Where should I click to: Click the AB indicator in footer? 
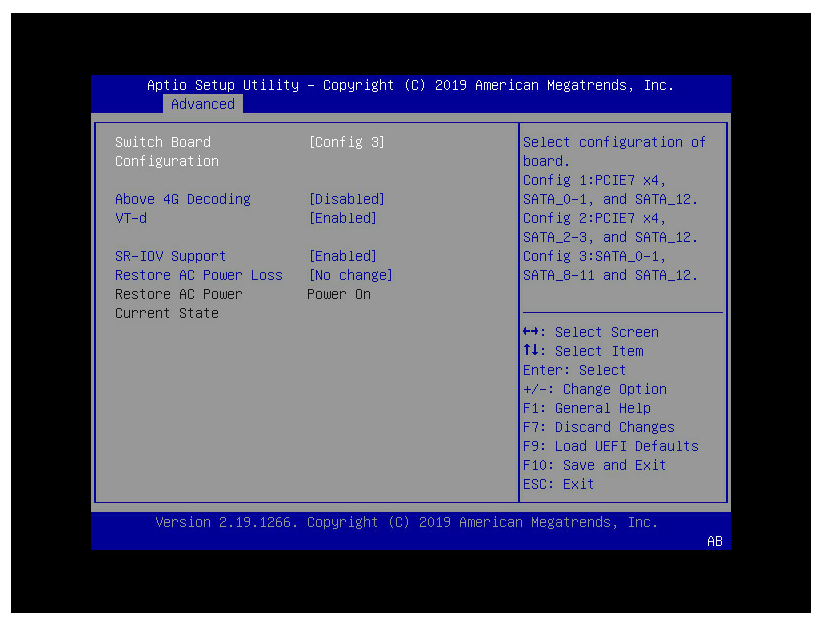[714, 541]
